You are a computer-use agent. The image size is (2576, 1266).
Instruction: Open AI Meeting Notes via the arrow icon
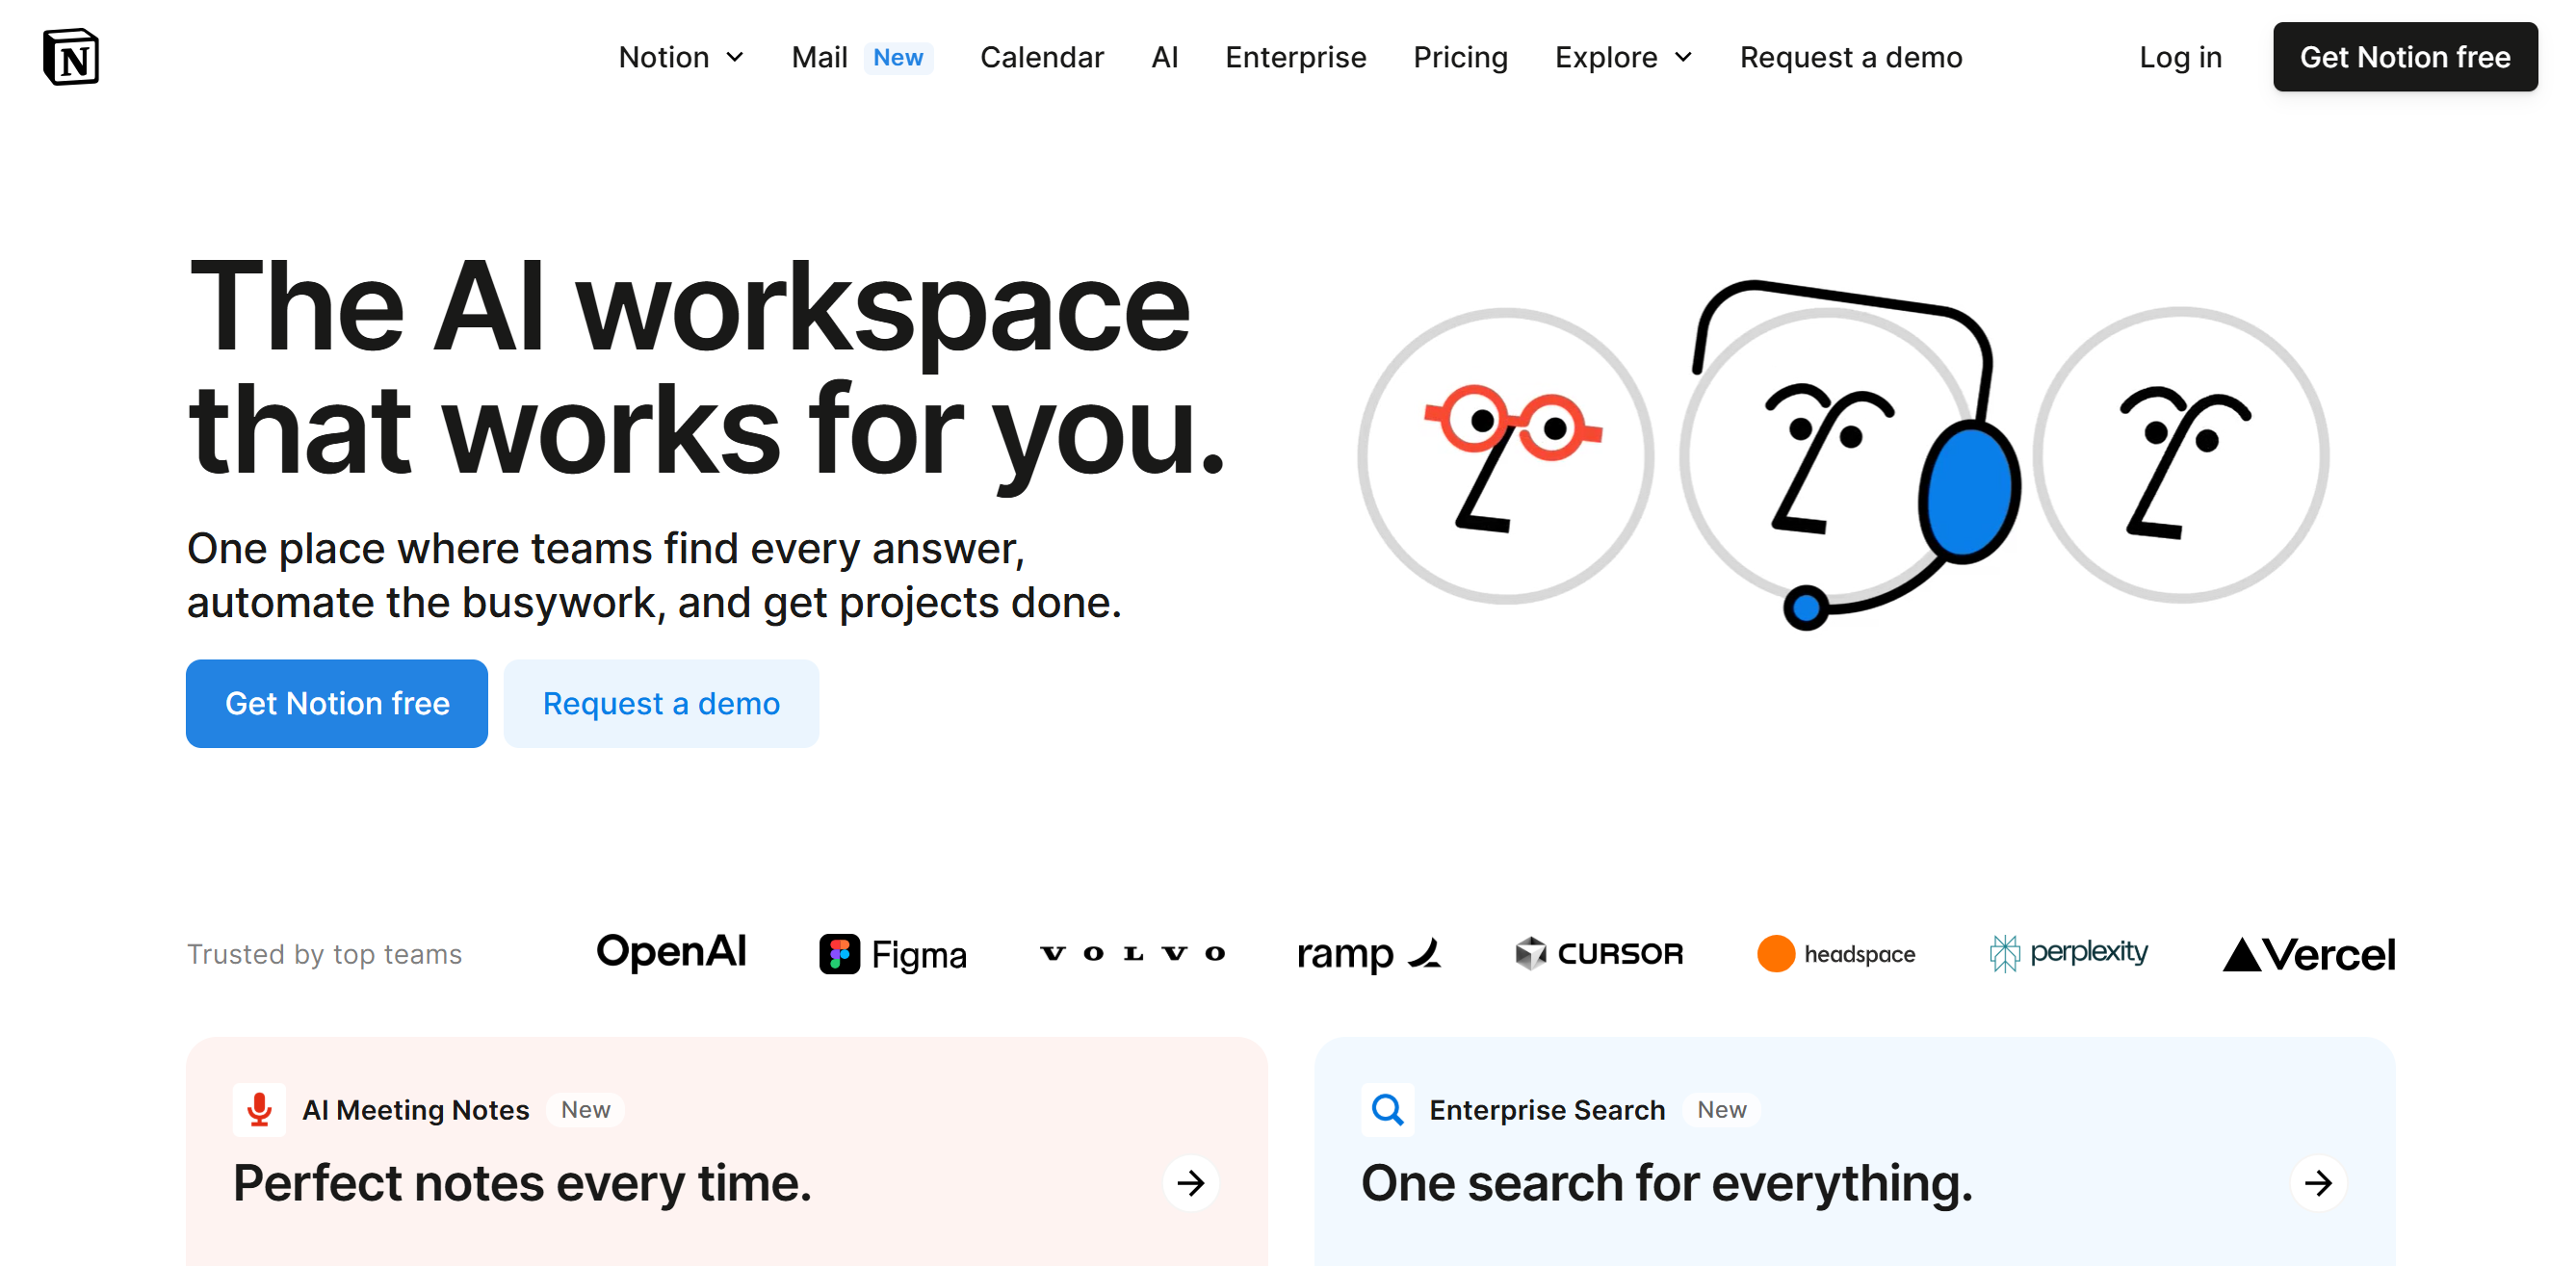tap(1190, 1183)
